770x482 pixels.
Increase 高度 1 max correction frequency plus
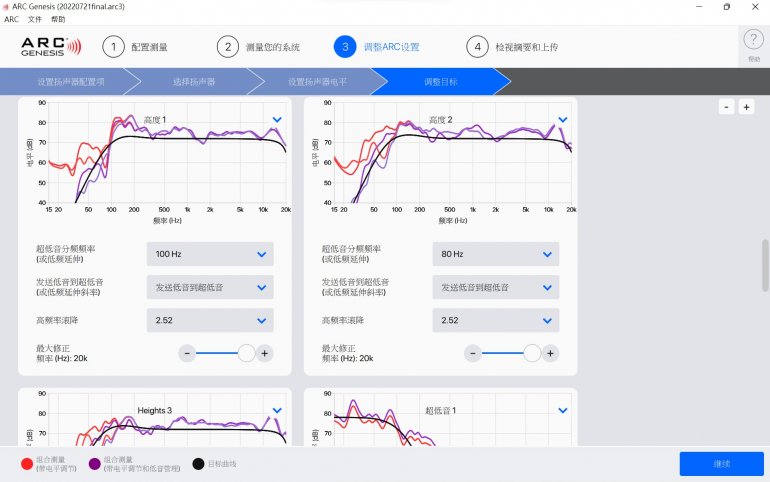pos(264,353)
